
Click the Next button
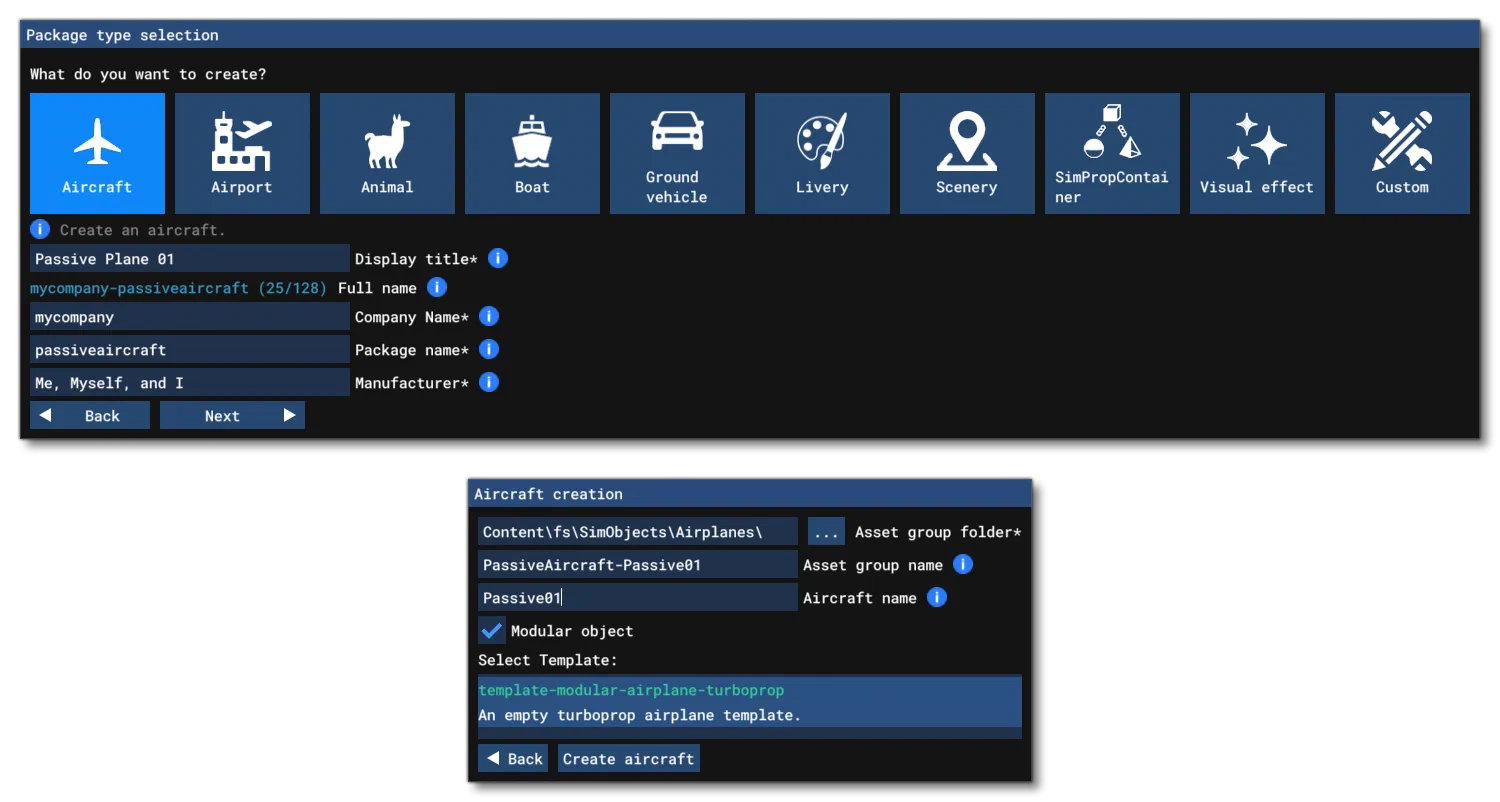[232, 415]
